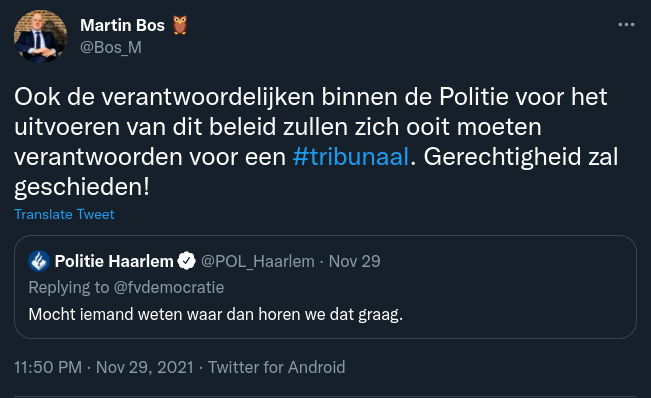The width and height of the screenshot is (651, 398).
Task: Open the quoted tweet text about 'Mocht iemand weten'
Action: [x=215, y=314]
